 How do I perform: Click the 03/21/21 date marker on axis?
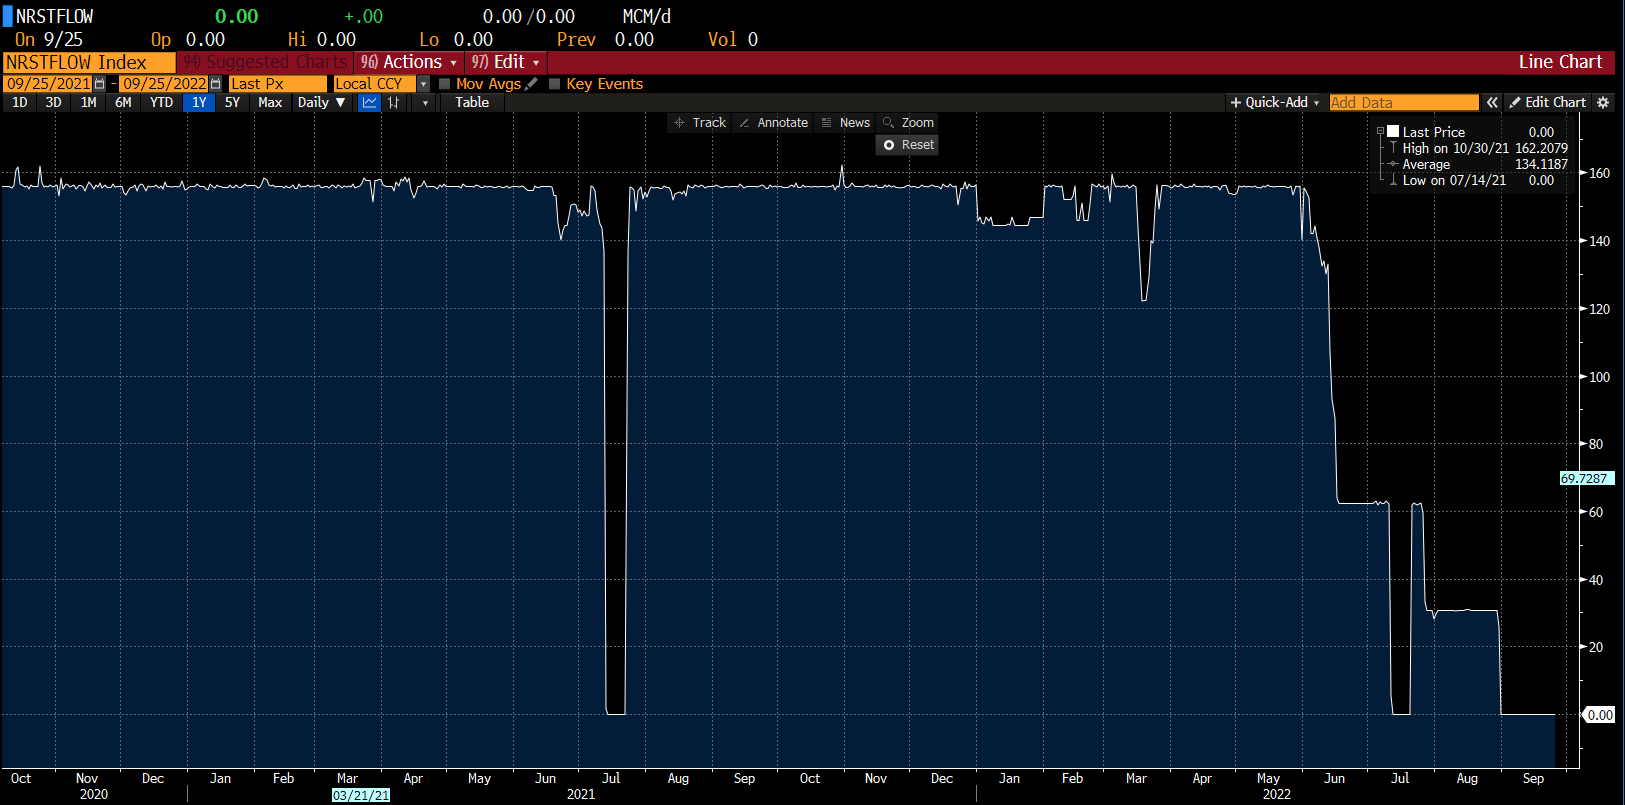(x=361, y=795)
